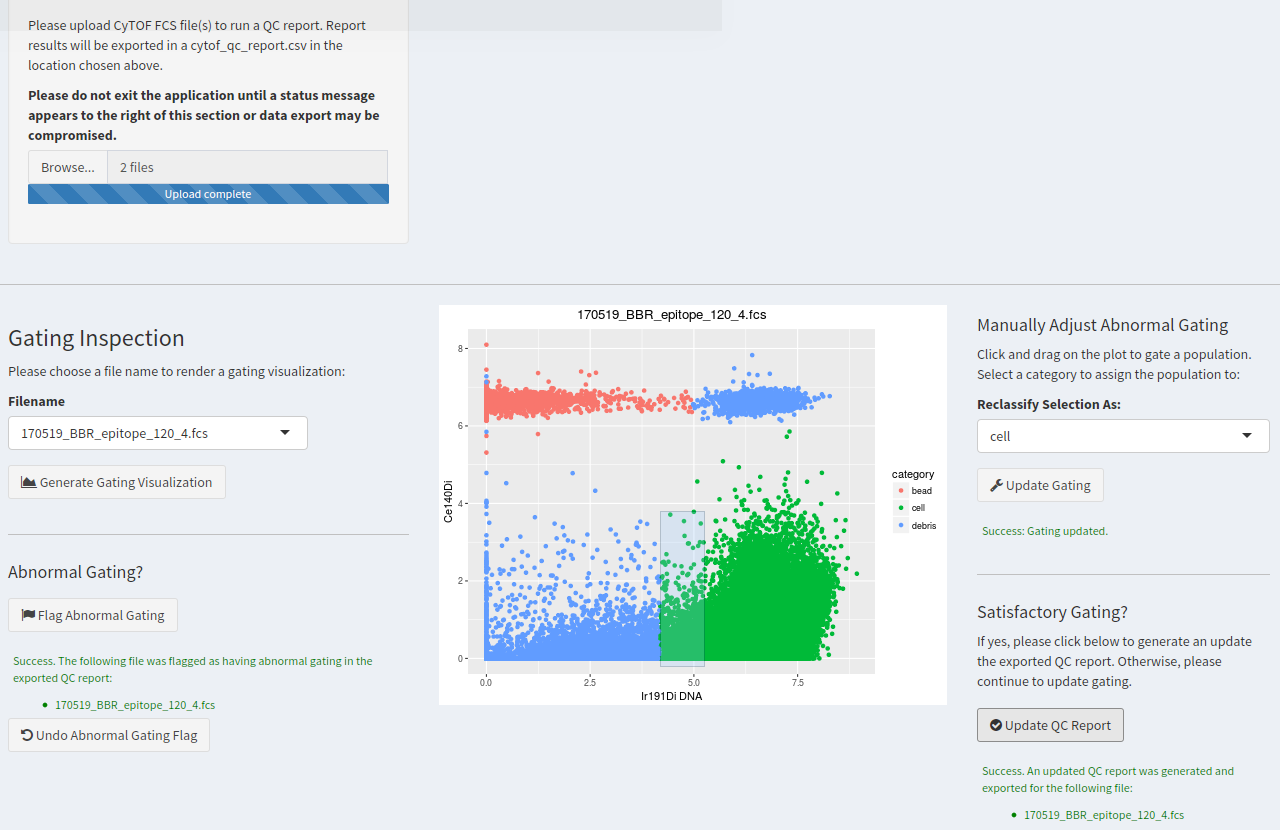This screenshot has height=830, width=1280.
Task: Click the undo arrow icon on the Undo Abnormal Gating Flag button
Action: point(27,735)
